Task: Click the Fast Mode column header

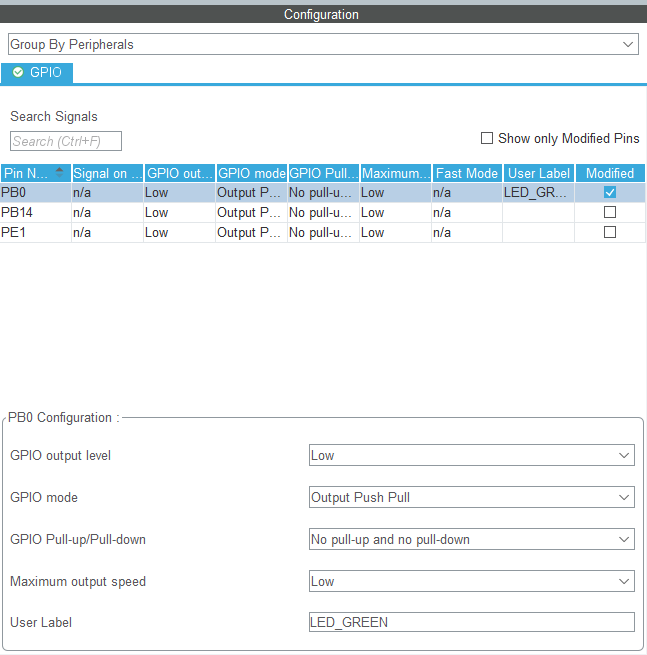Action: [466, 173]
